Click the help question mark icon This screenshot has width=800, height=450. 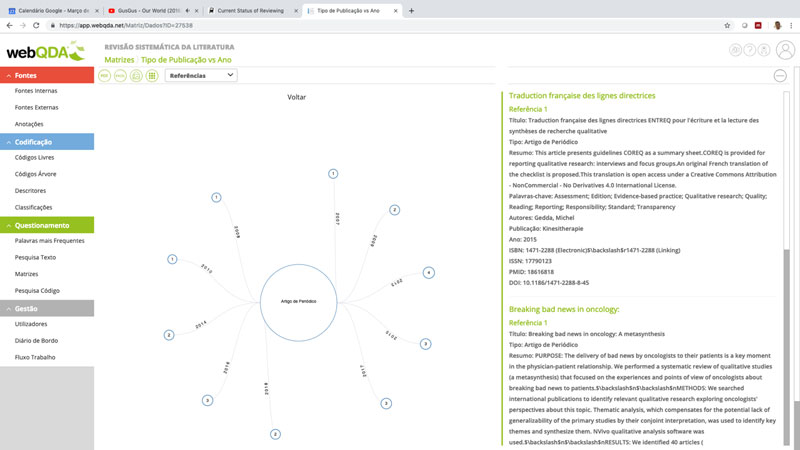(x=749, y=49)
